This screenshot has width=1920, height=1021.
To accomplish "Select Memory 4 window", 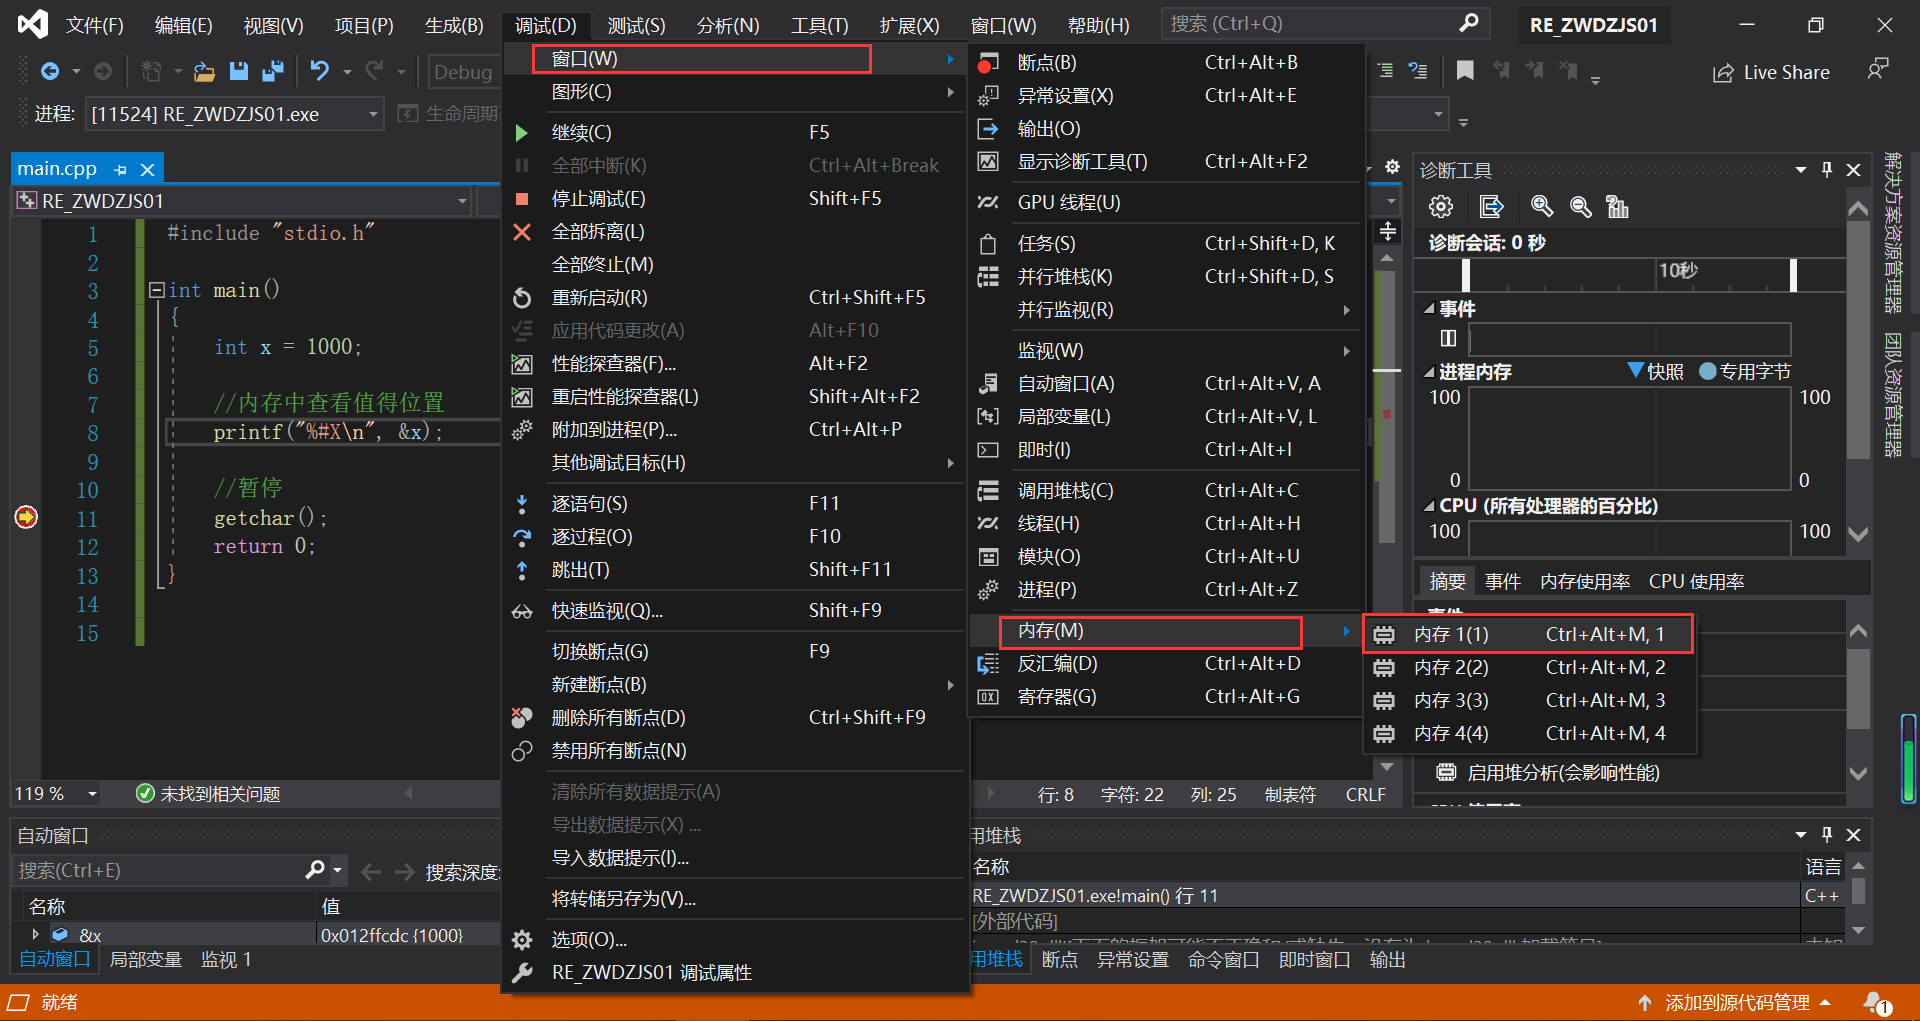I will [x=1527, y=733].
